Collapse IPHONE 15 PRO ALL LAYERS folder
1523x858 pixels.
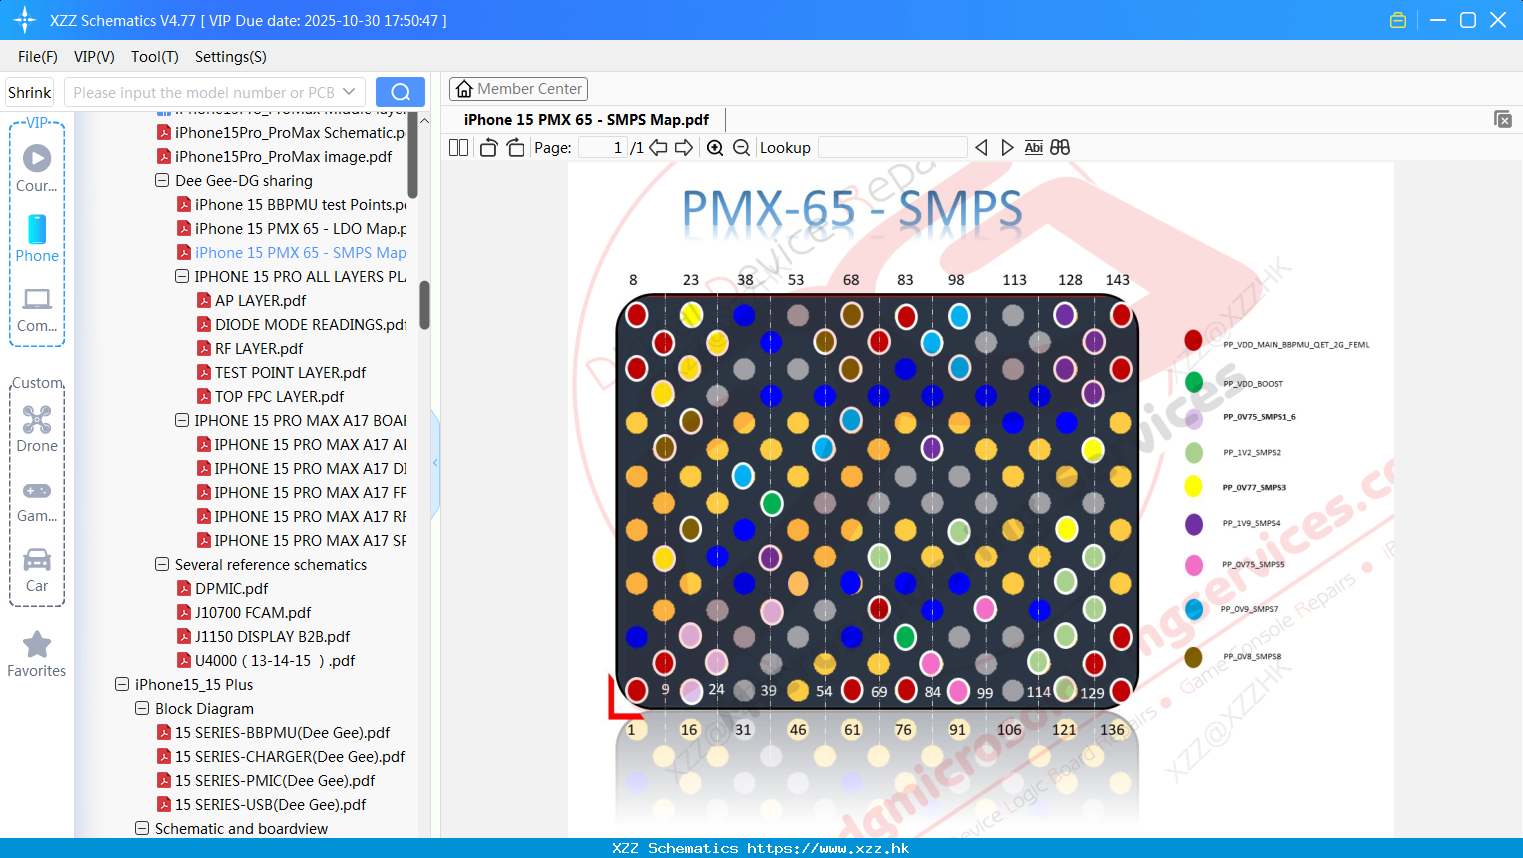pyautogui.click(x=182, y=277)
